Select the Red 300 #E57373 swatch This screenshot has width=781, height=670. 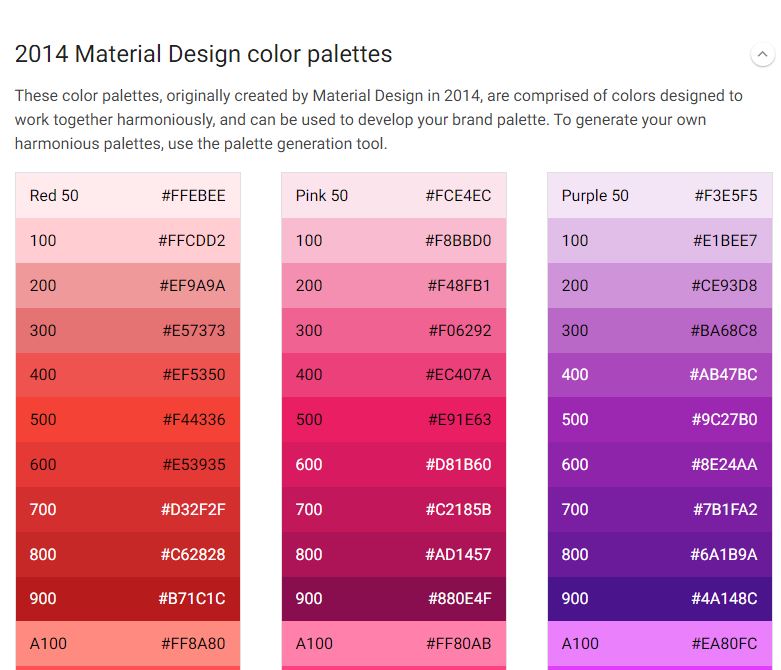point(128,330)
